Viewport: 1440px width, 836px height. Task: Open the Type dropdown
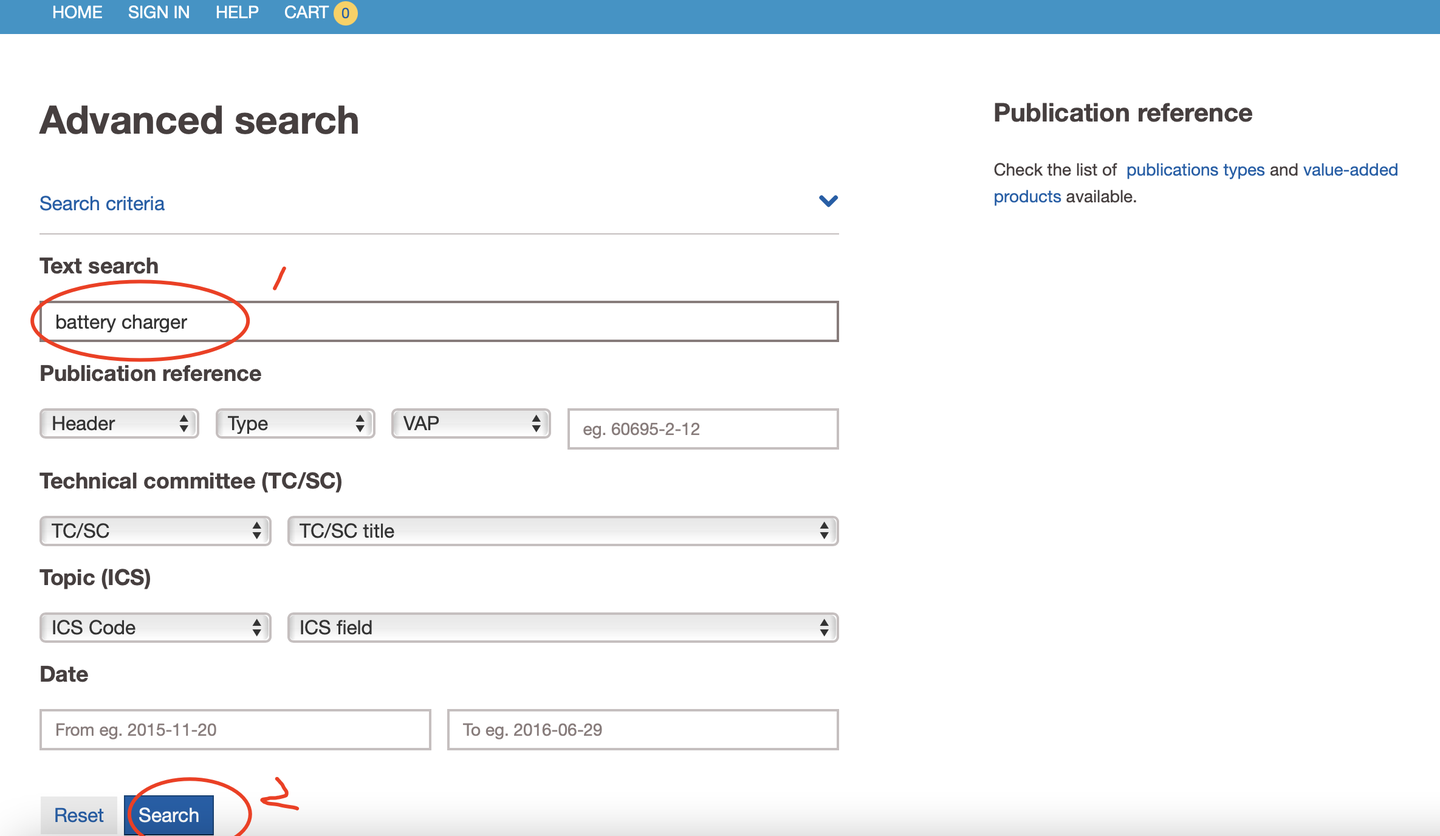click(x=295, y=424)
